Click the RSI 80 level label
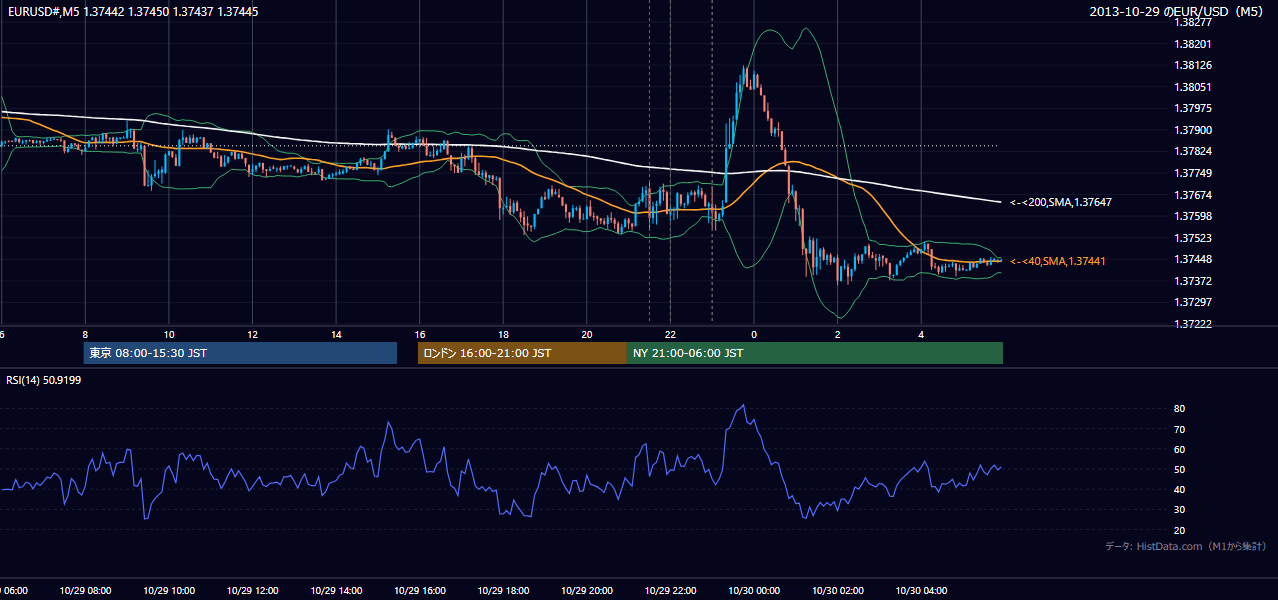This screenshot has width=1278, height=600. tap(1180, 409)
